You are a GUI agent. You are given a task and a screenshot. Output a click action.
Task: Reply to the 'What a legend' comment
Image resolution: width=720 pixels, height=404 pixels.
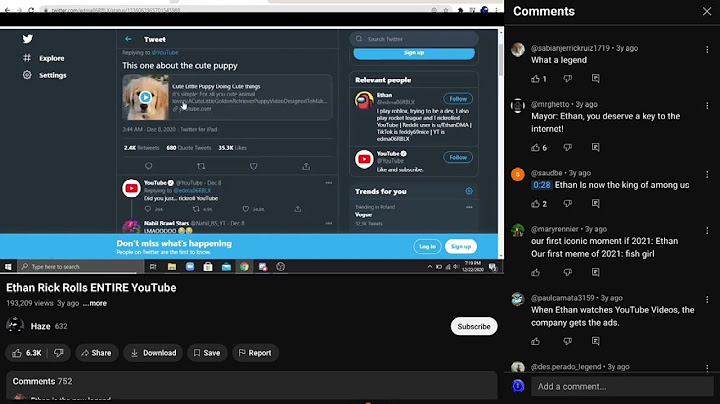click(596, 79)
